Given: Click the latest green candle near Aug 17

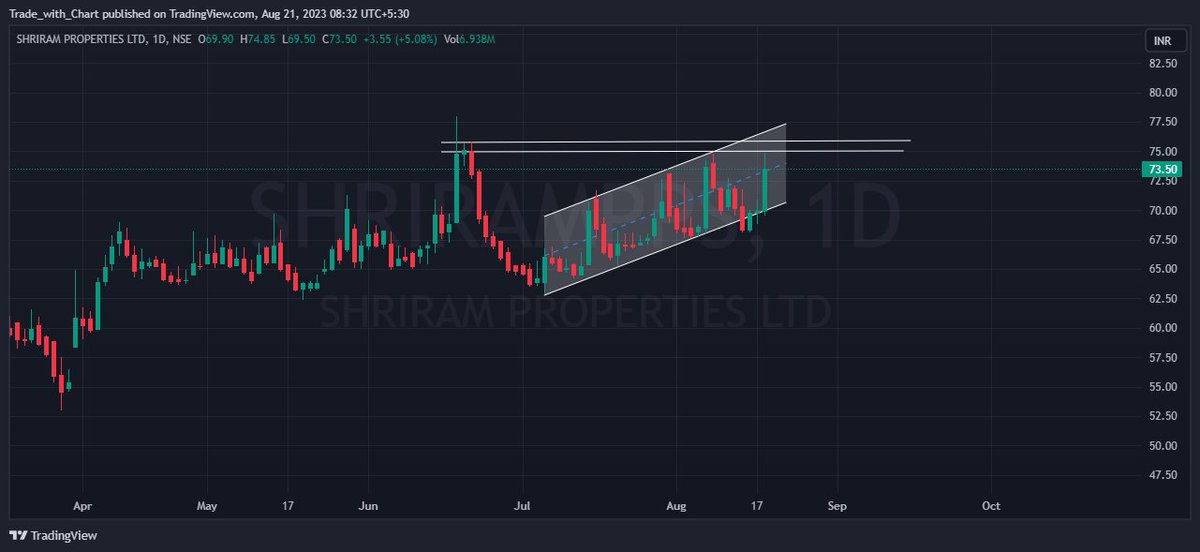Looking at the screenshot, I should pos(765,186).
